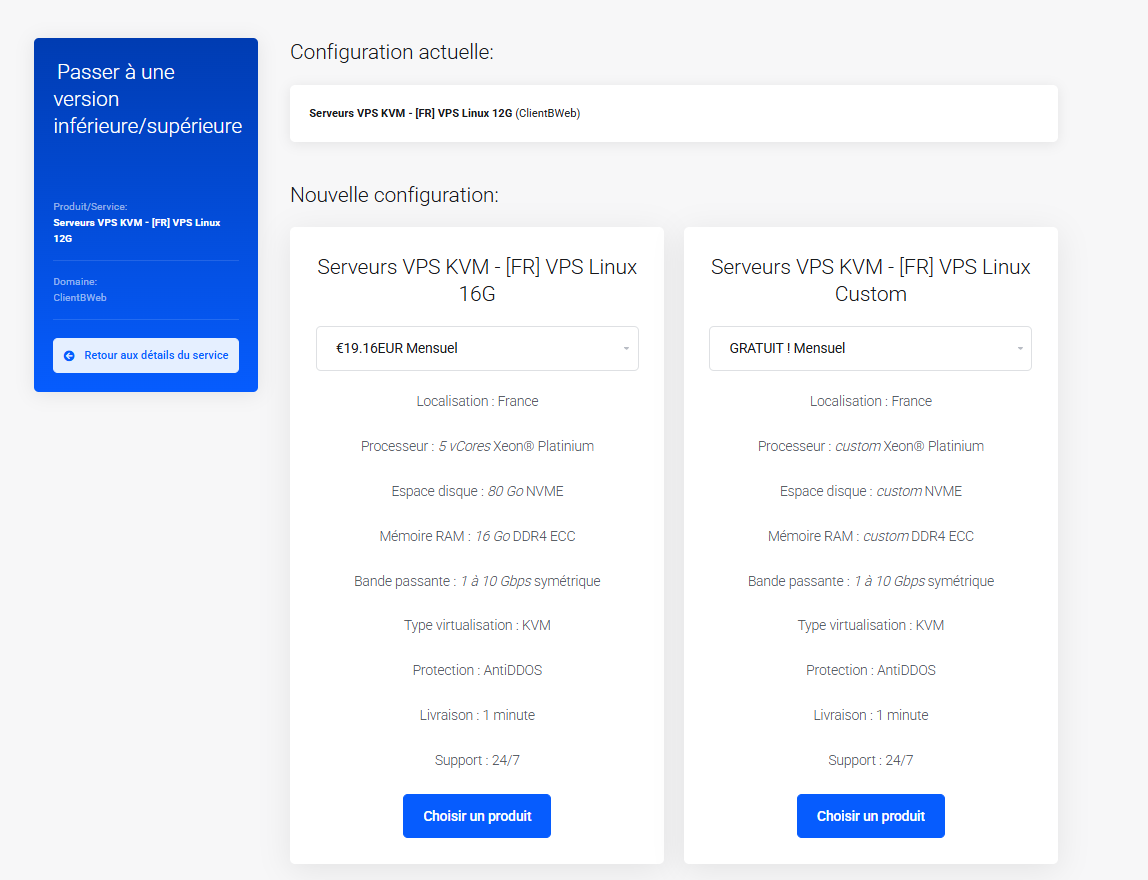
Task: Click the "Mémoire RAM : 16 Go" specification line
Action: [477, 536]
